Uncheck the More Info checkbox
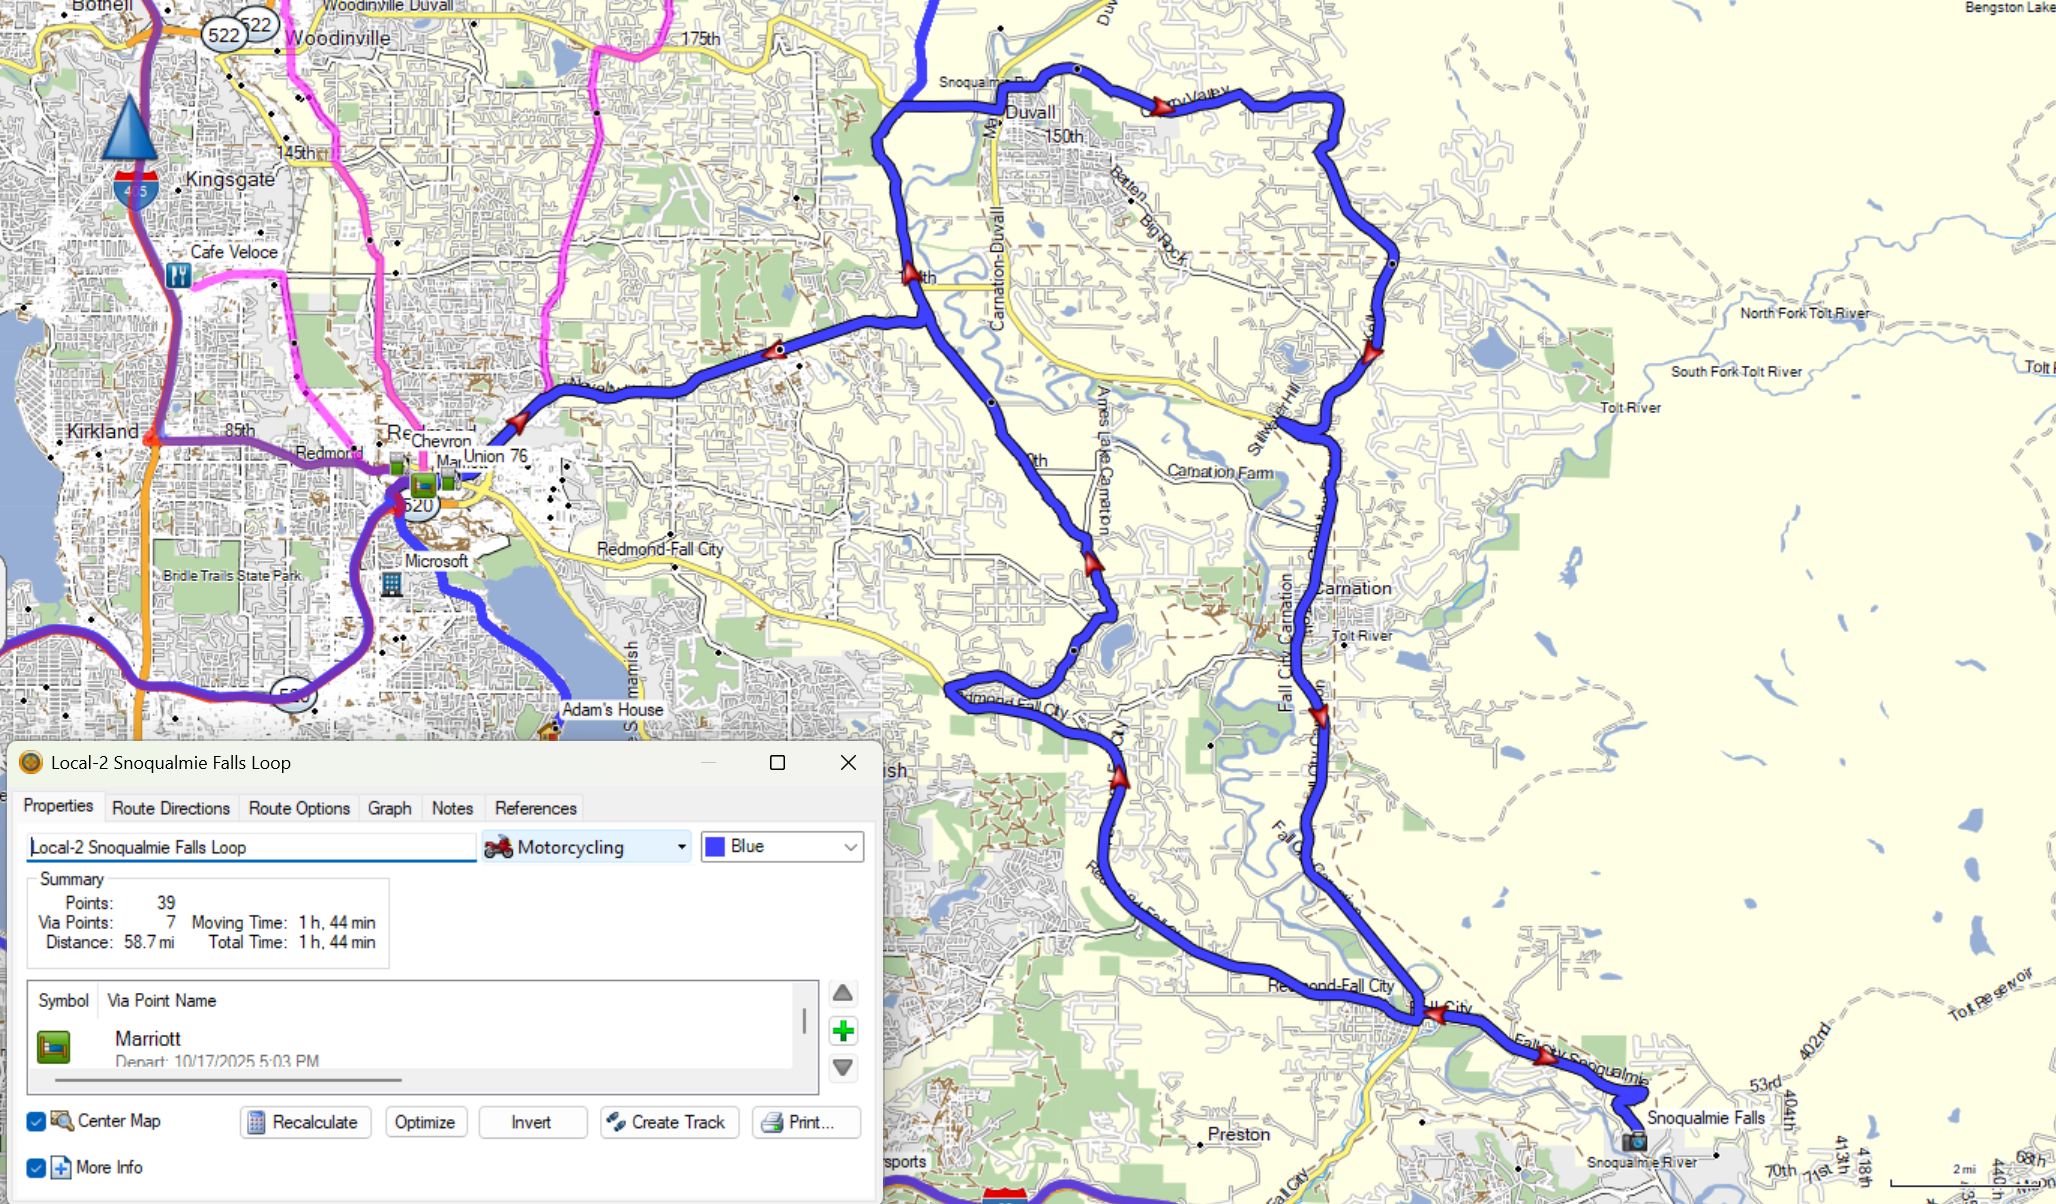Image resolution: width=2056 pixels, height=1204 pixels. [x=36, y=1167]
